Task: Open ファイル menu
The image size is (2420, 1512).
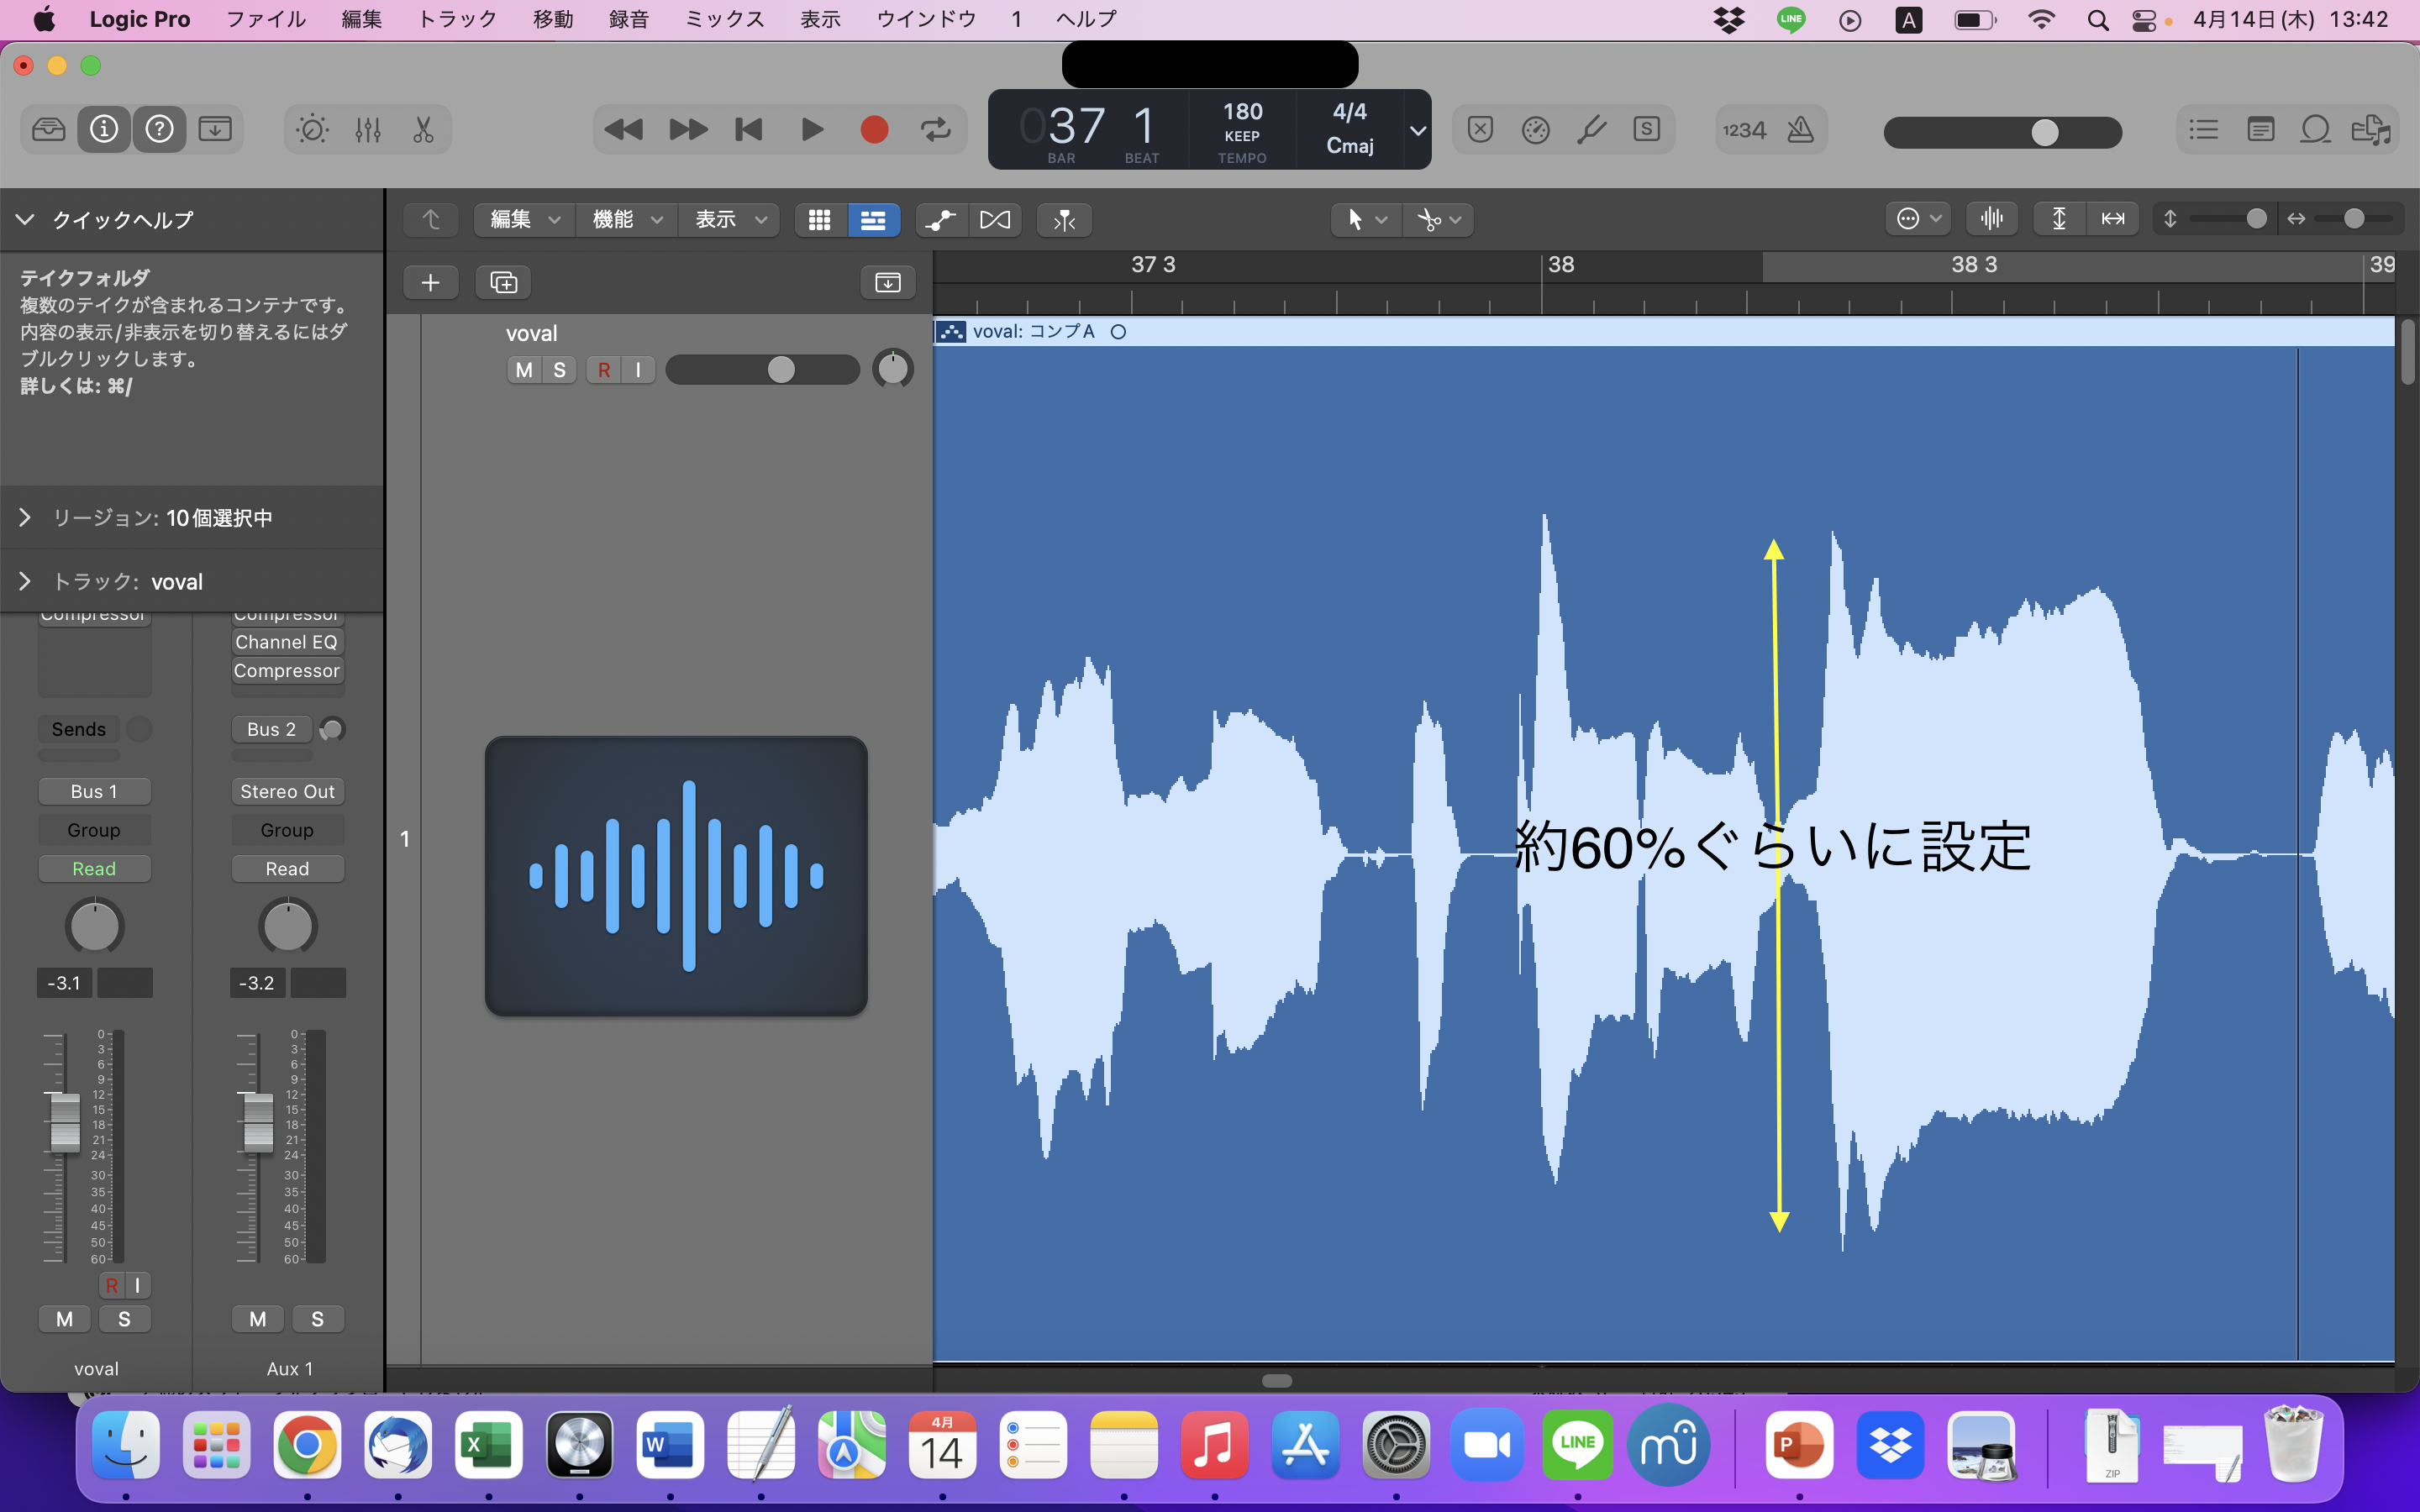Action: [266, 19]
